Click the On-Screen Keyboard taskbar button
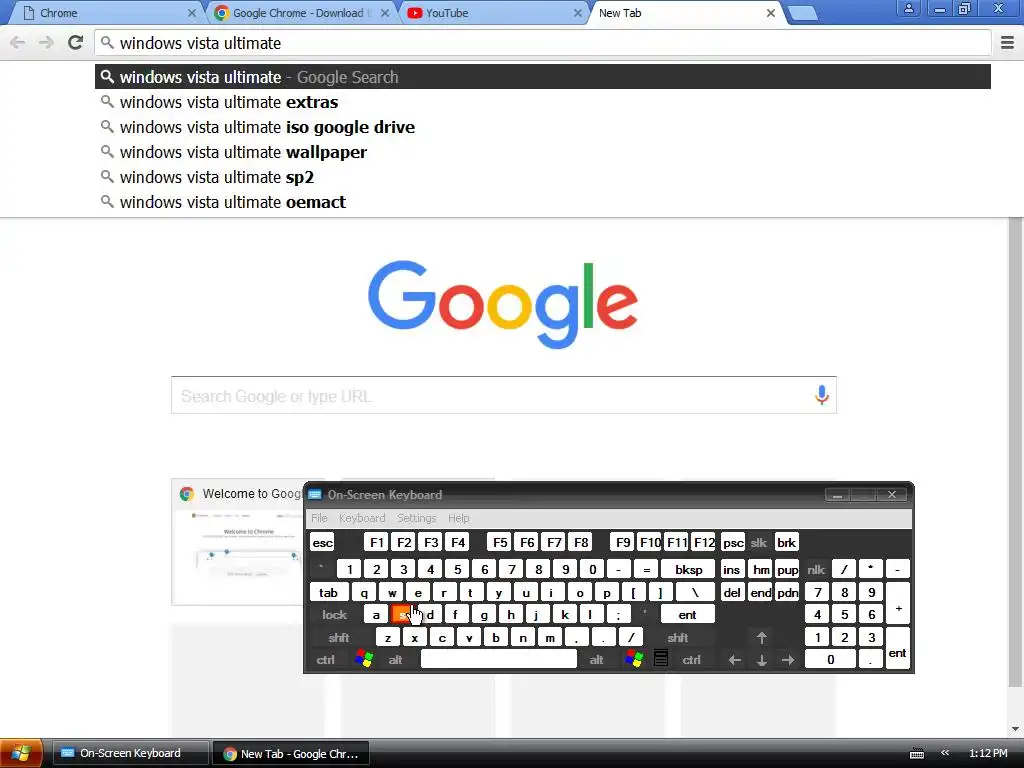 131,753
